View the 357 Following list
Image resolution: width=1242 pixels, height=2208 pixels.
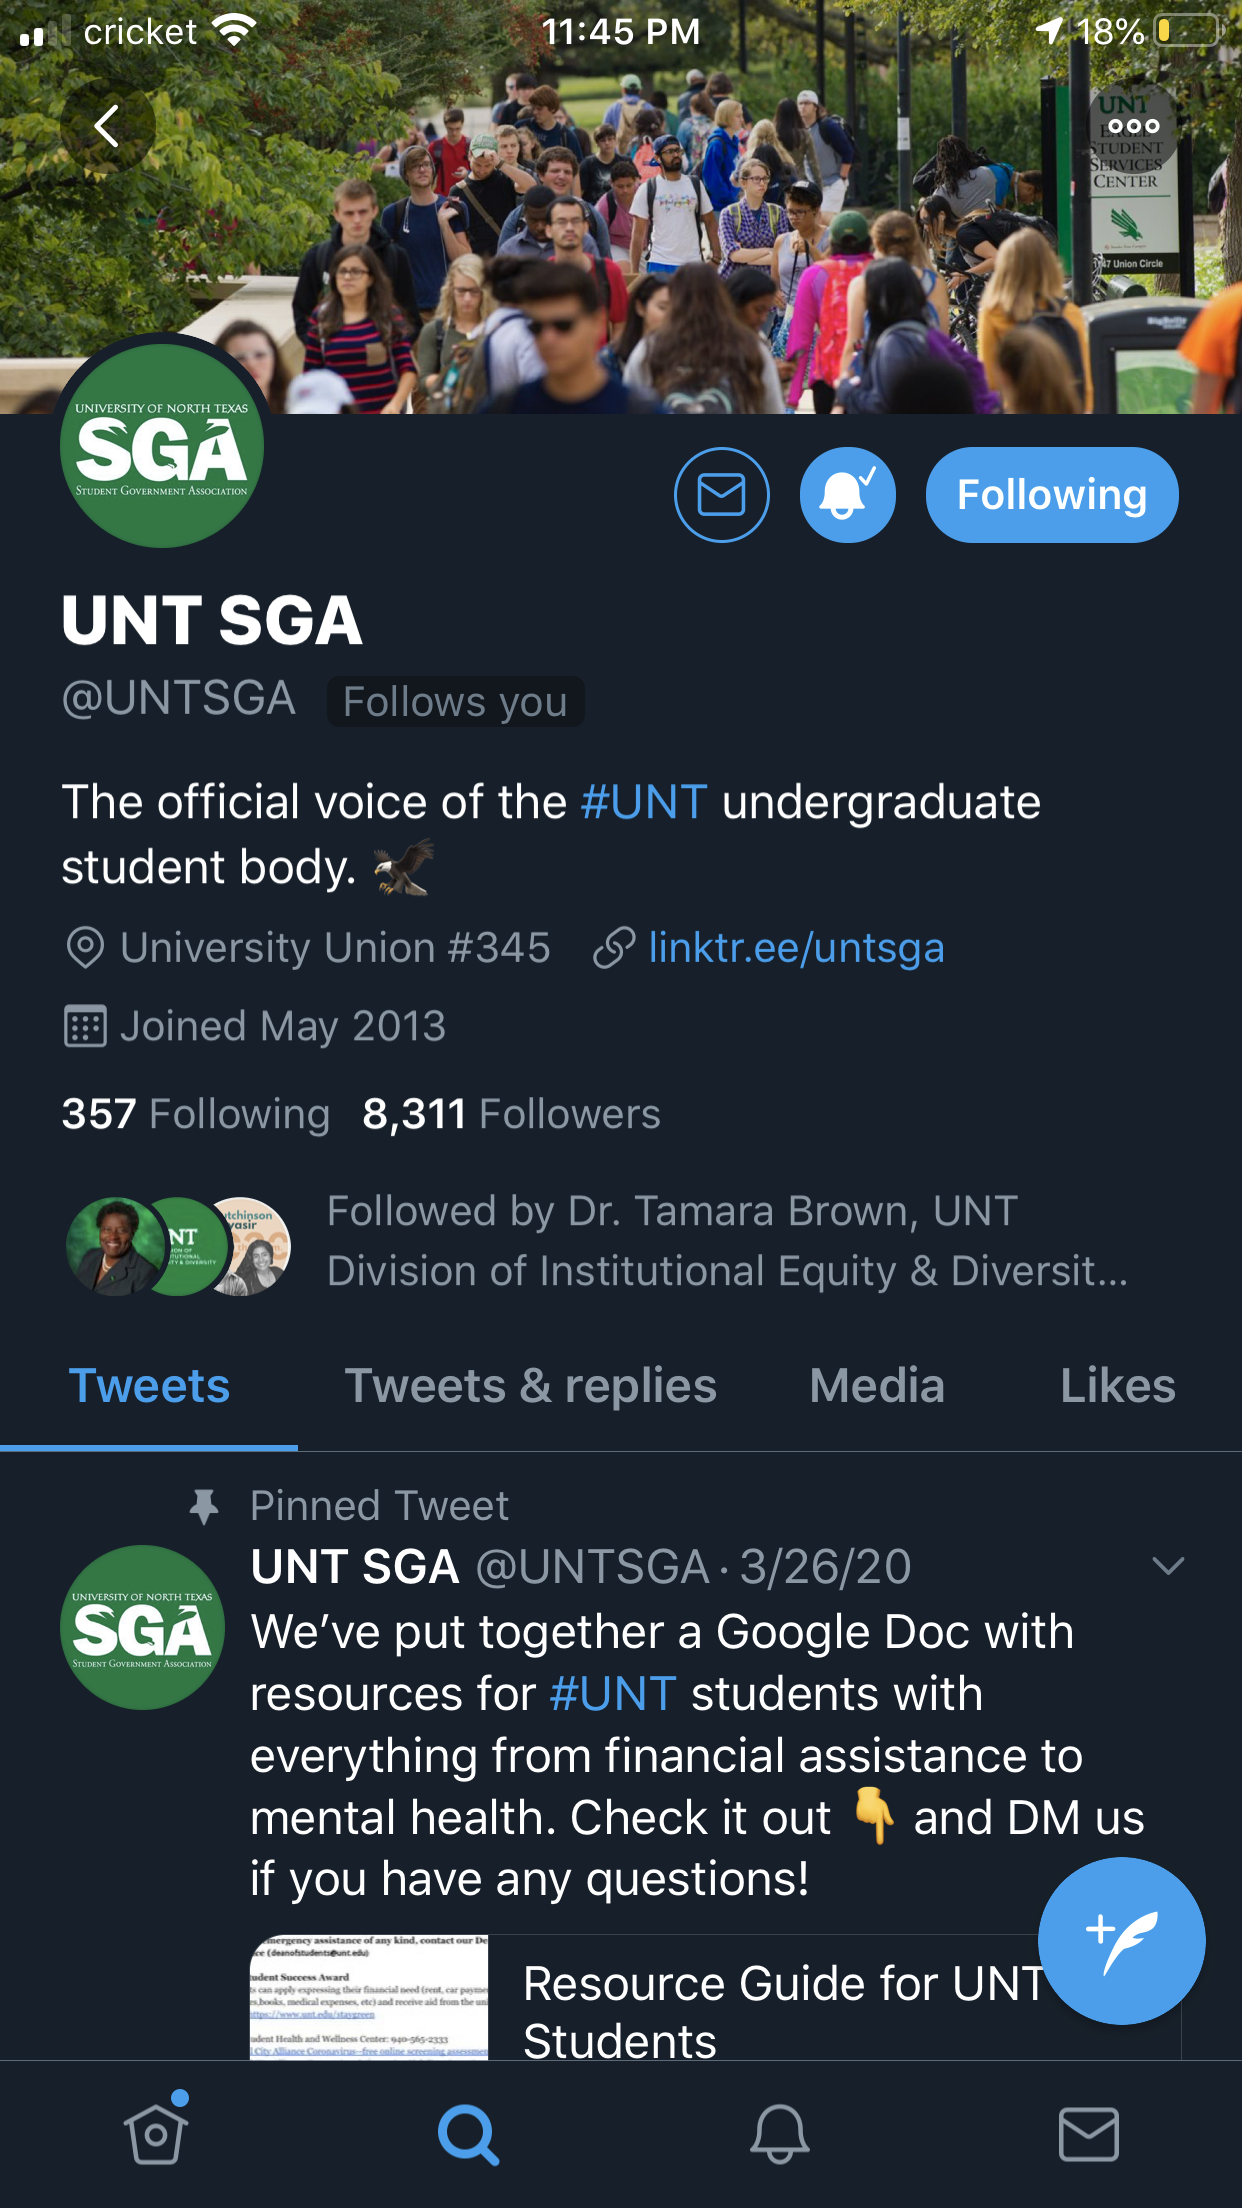pyautogui.click(x=196, y=1114)
